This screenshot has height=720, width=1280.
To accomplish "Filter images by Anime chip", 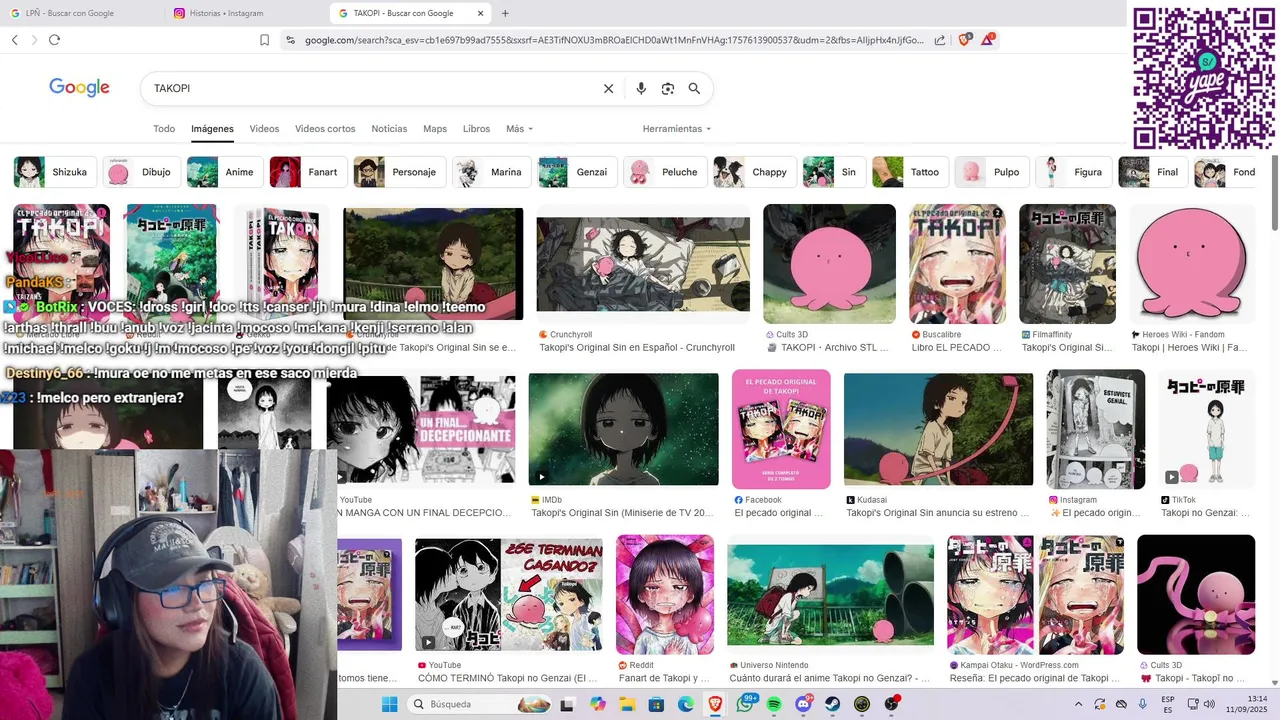I will (x=225, y=172).
